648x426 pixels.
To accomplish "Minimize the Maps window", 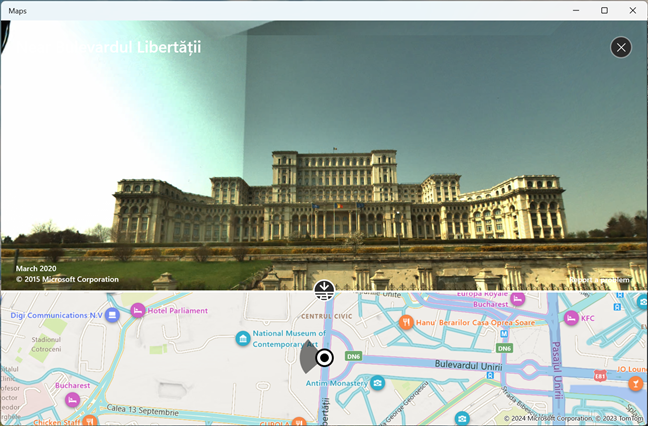I will 576,10.
